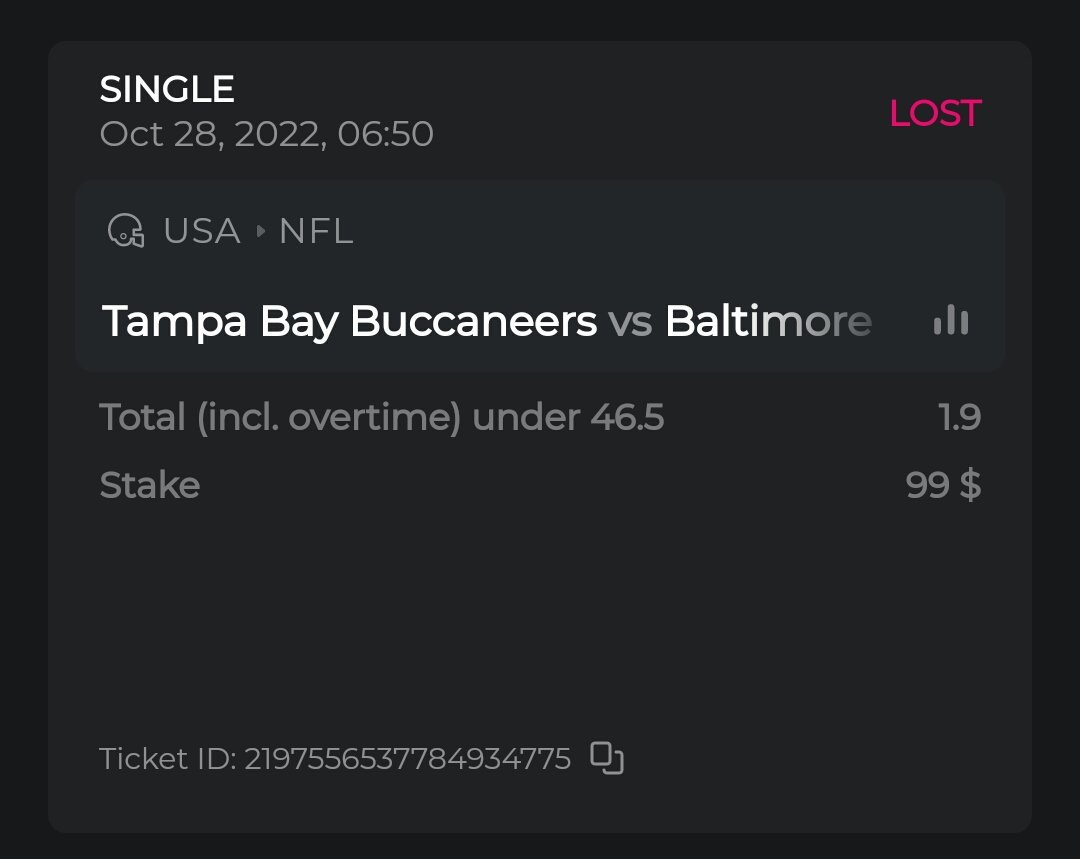Open the NFL league breadcrumb
This screenshot has width=1080, height=859.
click(x=315, y=232)
